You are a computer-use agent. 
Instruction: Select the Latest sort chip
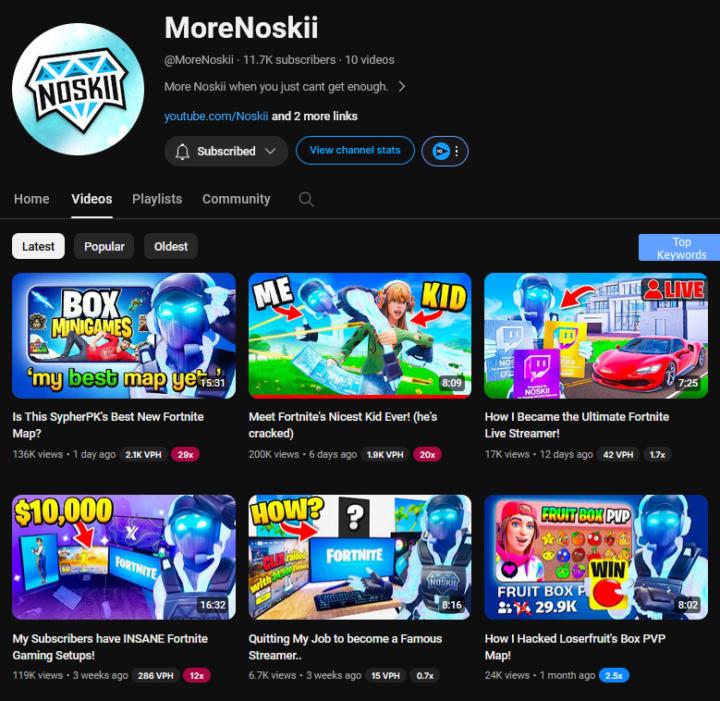pos(38,246)
